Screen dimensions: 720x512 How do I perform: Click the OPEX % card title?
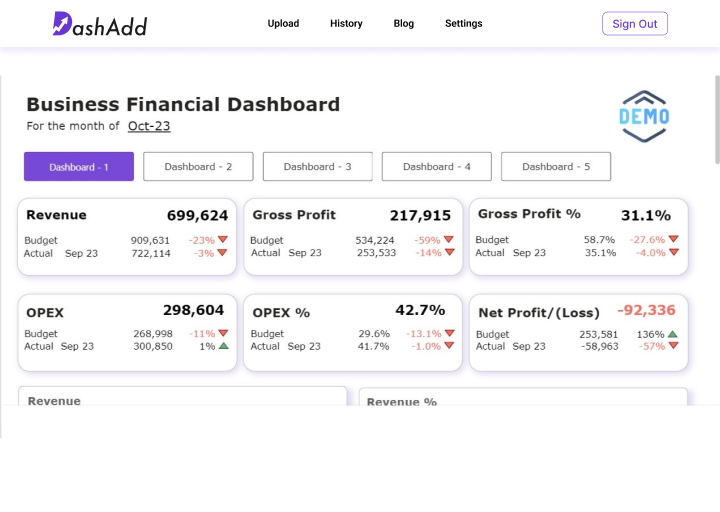coord(281,313)
